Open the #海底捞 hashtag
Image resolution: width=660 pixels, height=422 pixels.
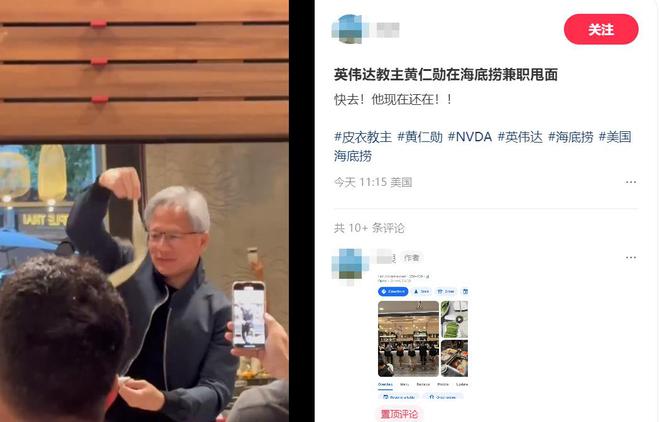(x=570, y=137)
